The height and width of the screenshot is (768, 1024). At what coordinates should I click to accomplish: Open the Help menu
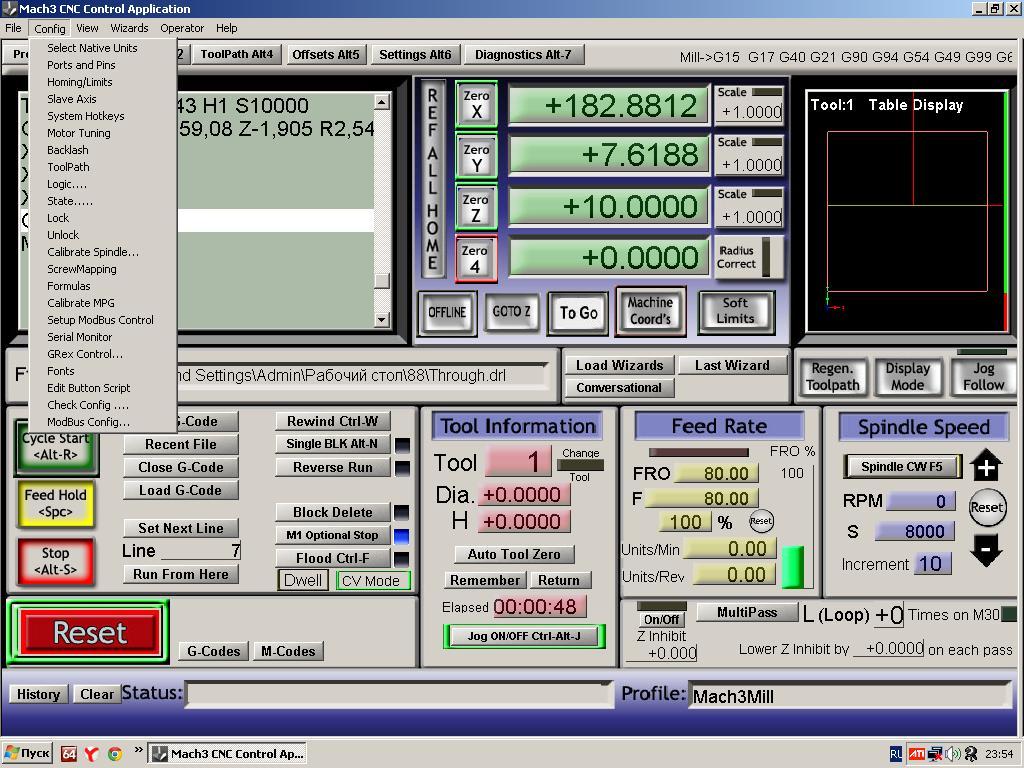pyautogui.click(x=227, y=28)
